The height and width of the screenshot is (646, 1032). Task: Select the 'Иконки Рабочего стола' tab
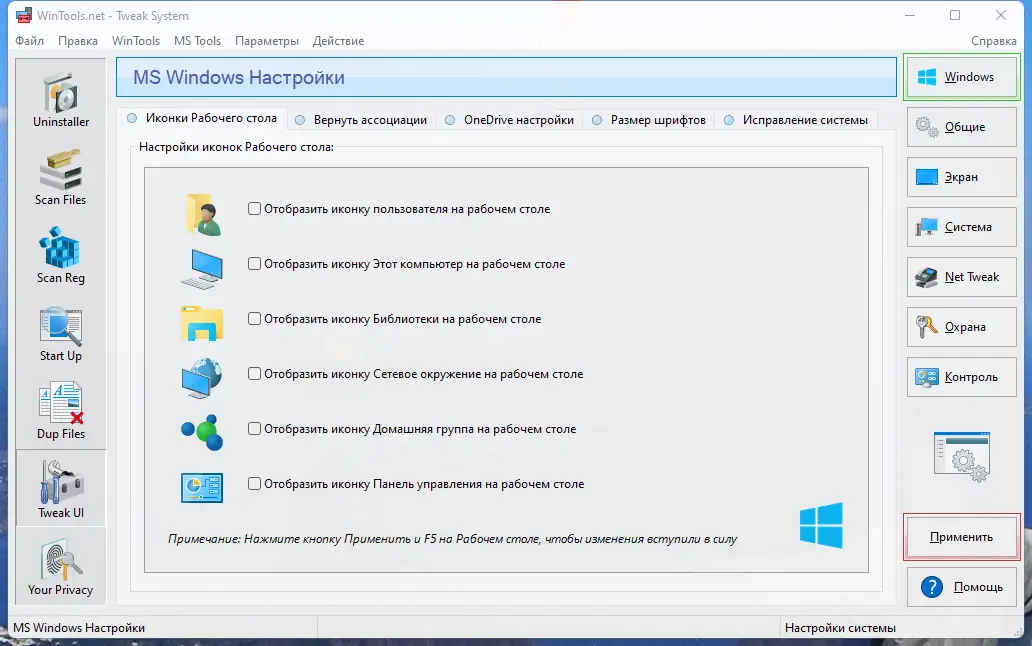coord(202,118)
